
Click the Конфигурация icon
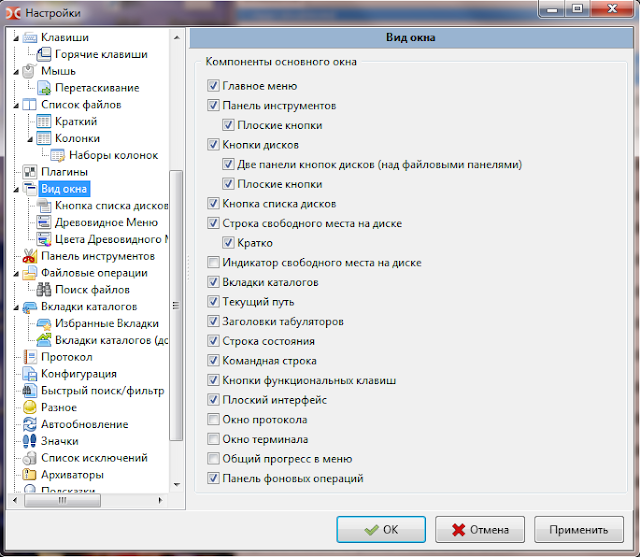tap(29, 373)
